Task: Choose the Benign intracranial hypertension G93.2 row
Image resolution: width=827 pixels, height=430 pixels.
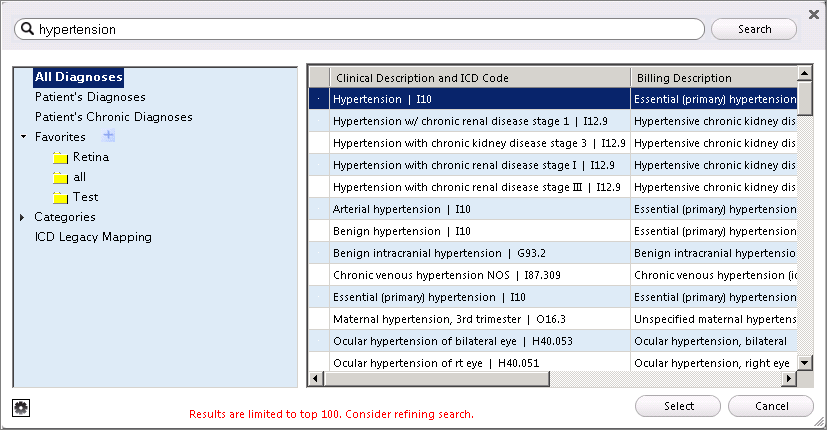Action: click(431, 253)
